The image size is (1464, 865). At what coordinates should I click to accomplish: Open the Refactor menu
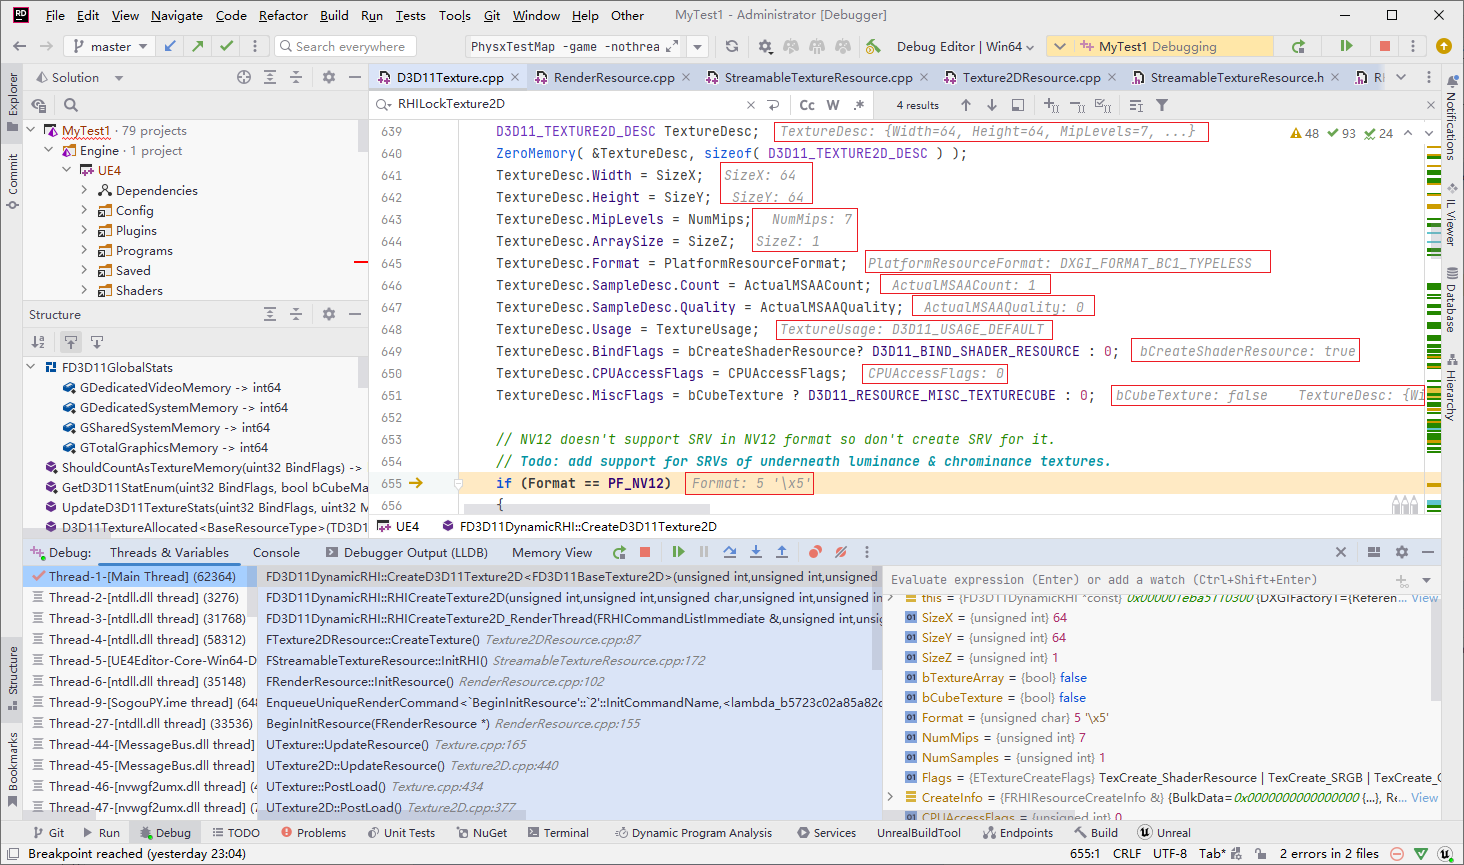tap(283, 15)
